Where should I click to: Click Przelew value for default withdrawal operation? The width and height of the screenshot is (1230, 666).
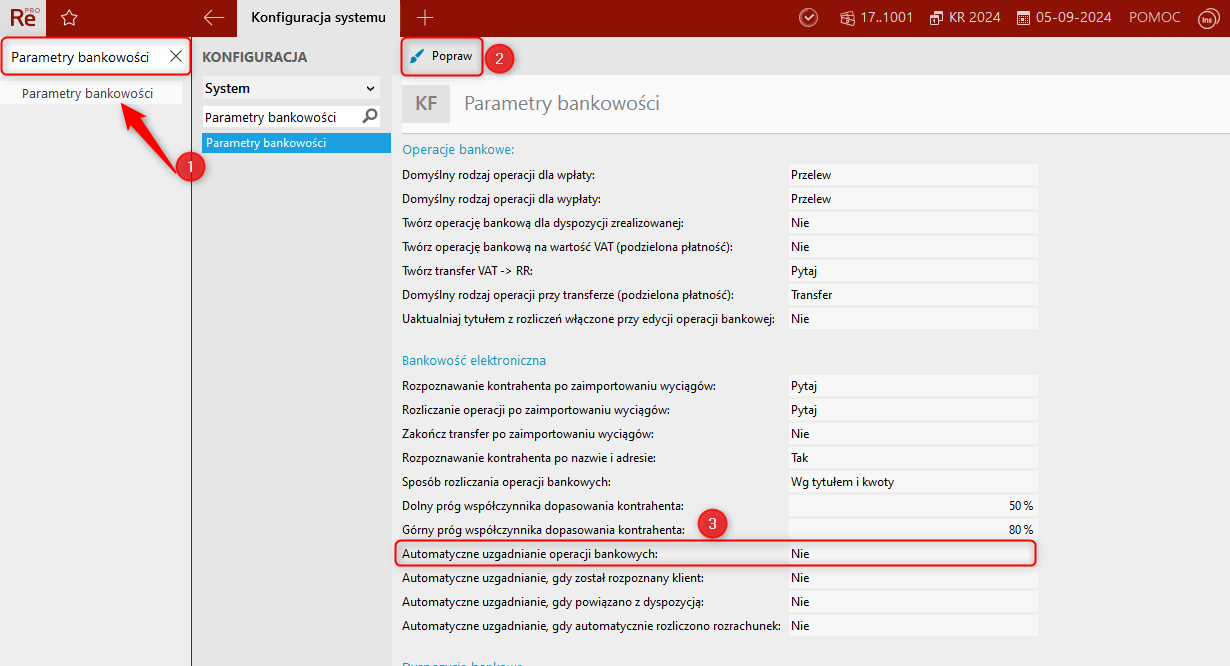pyautogui.click(x=912, y=199)
